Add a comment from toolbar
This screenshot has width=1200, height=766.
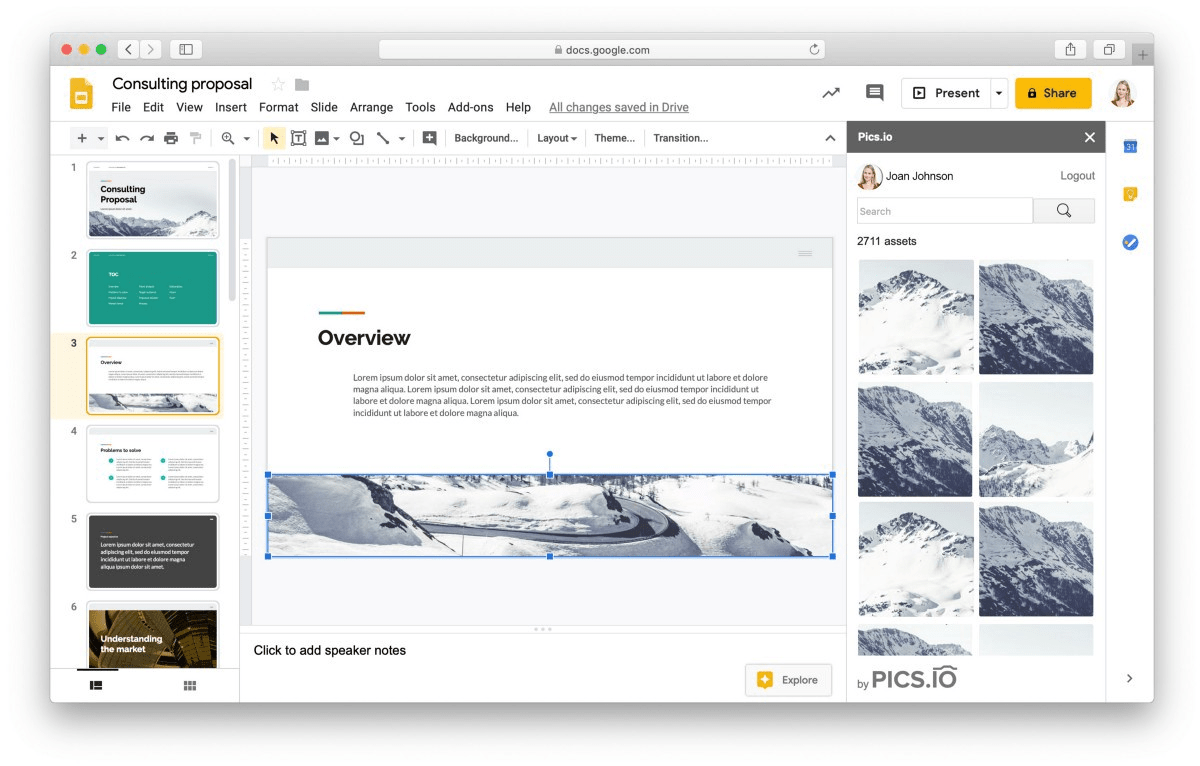click(x=429, y=138)
